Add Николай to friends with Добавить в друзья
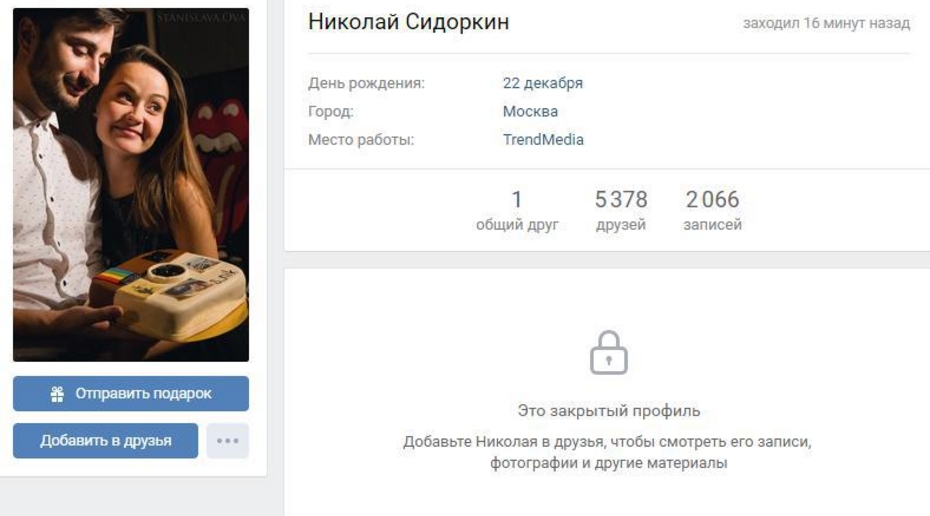Image resolution: width=930 pixels, height=516 pixels. pyautogui.click(x=106, y=441)
